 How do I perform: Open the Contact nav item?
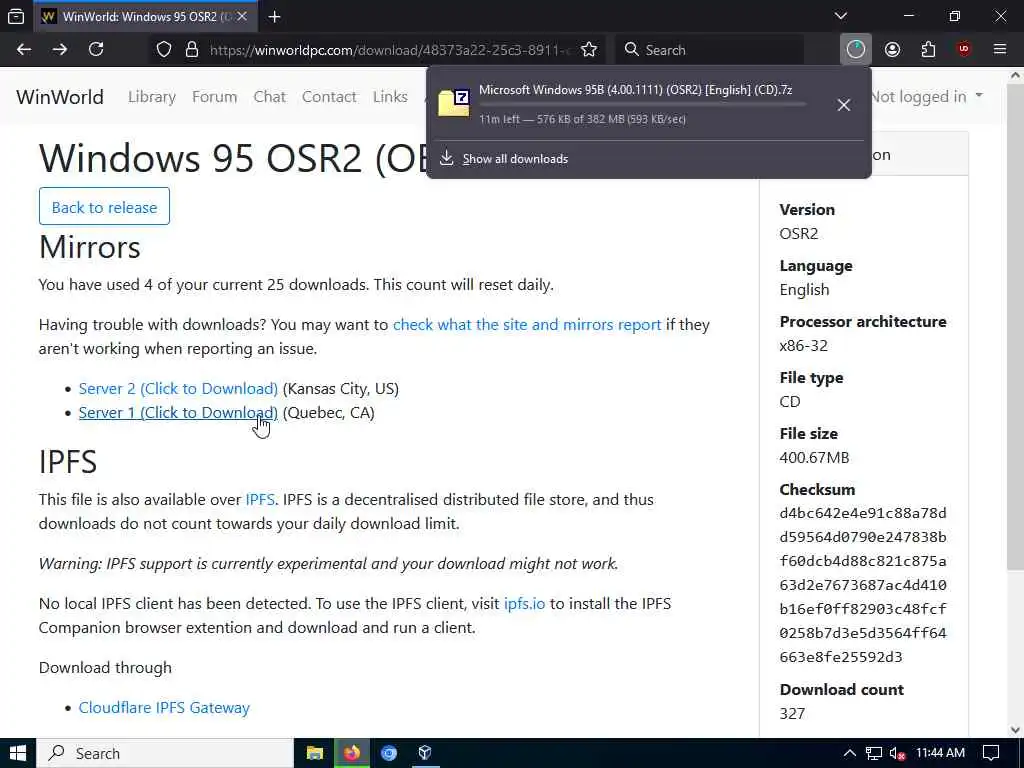tap(329, 97)
